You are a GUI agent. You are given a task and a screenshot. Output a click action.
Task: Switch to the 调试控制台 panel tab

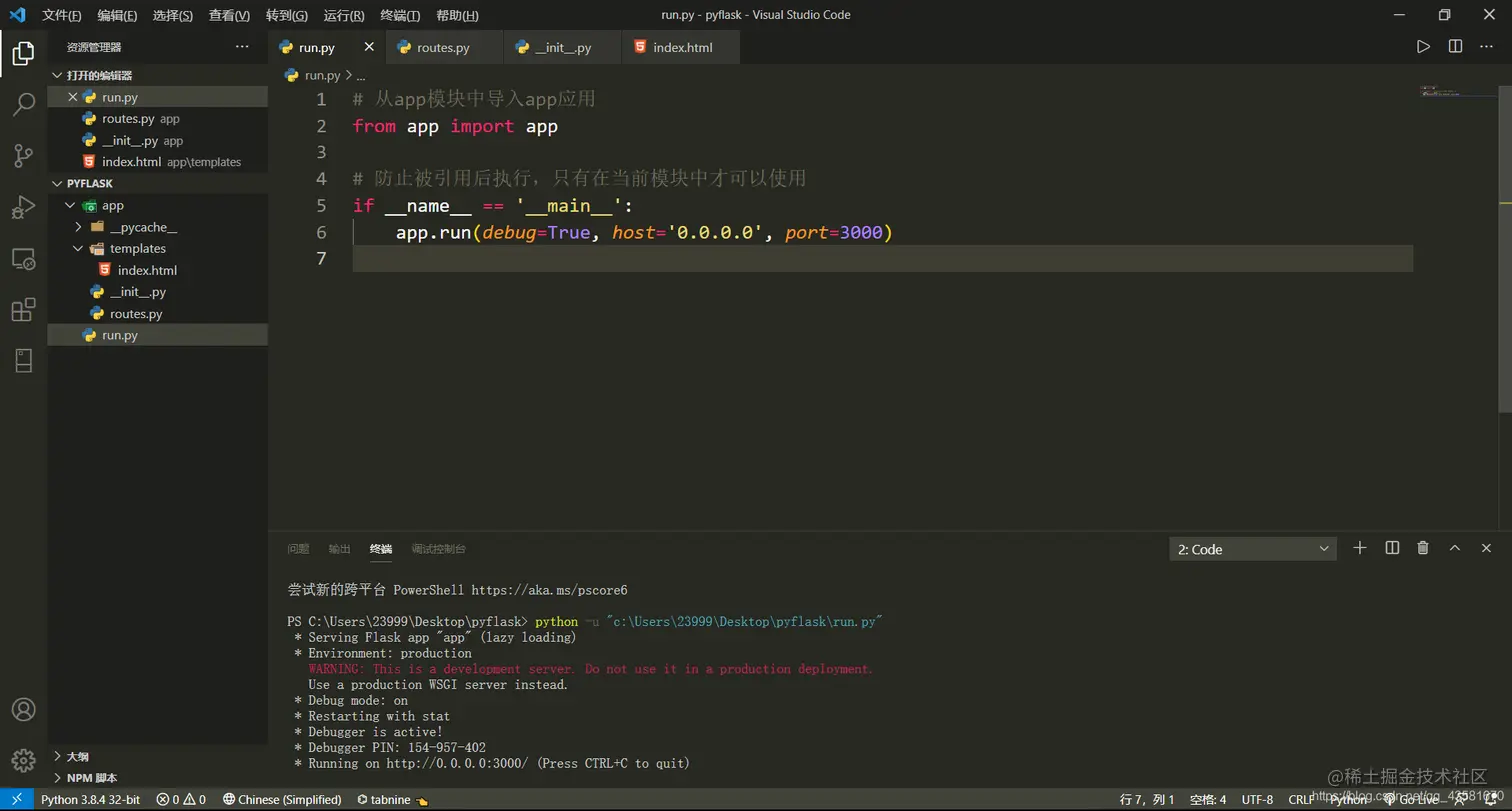click(438, 549)
